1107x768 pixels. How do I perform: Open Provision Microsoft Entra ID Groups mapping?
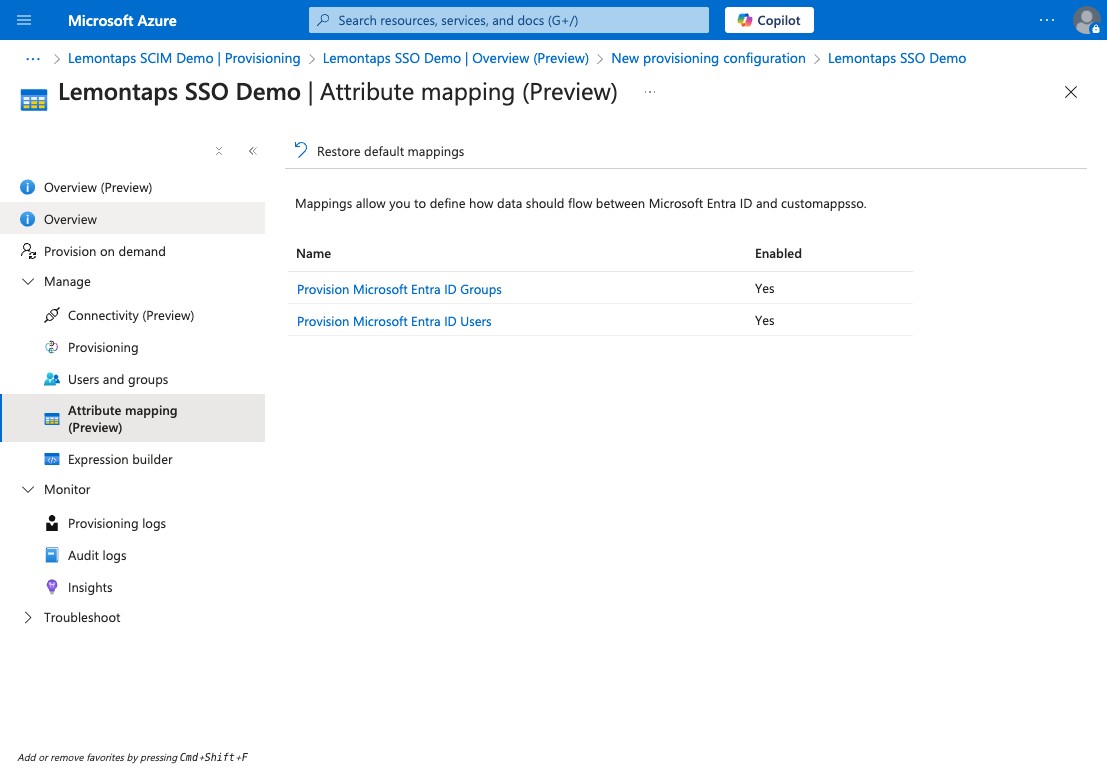tap(399, 289)
